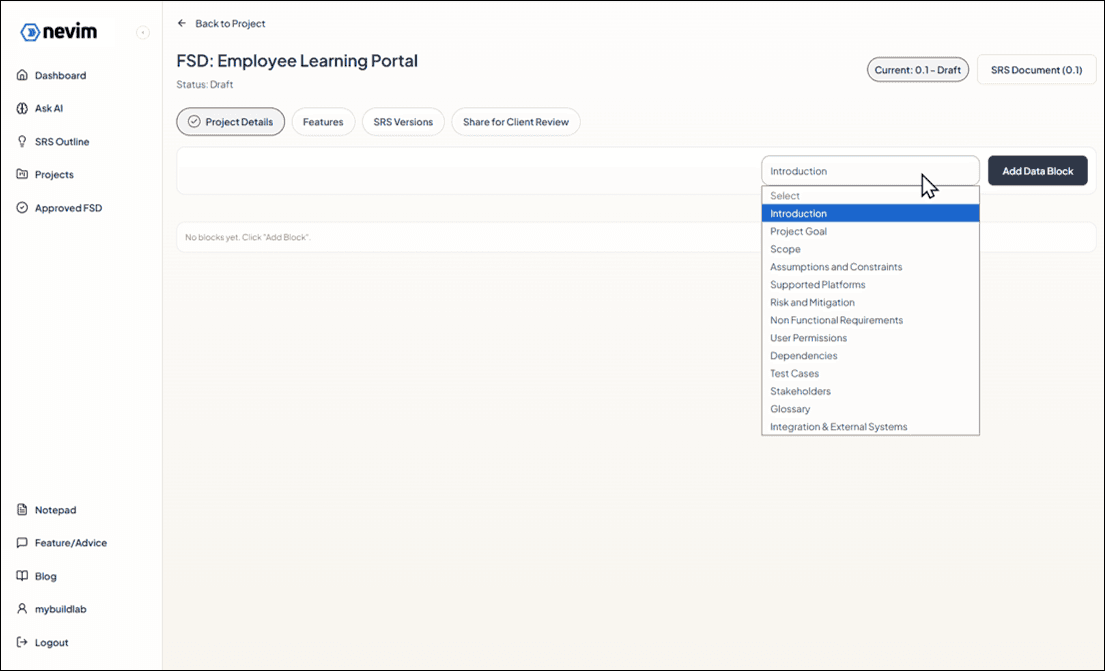Select Scope from the data block dropdown
The width and height of the screenshot is (1105, 671).
pyautogui.click(x=786, y=248)
